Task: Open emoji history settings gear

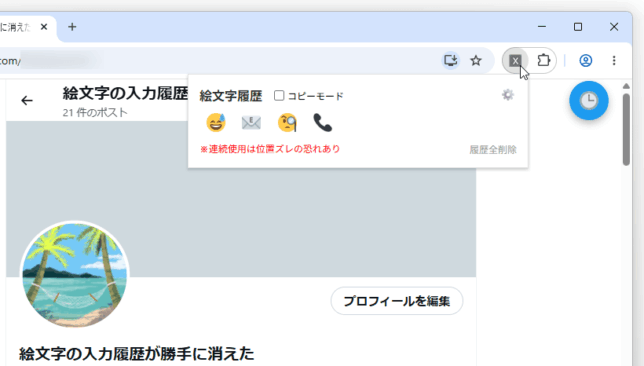Action: coord(508,95)
